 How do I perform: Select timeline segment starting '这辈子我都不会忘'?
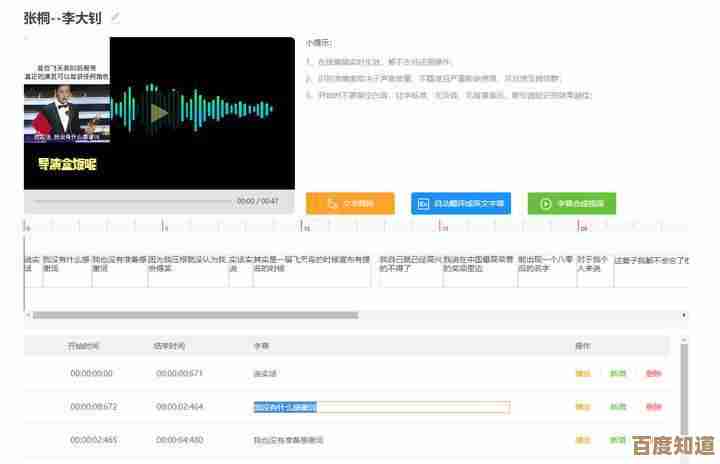(x=651, y=271)
